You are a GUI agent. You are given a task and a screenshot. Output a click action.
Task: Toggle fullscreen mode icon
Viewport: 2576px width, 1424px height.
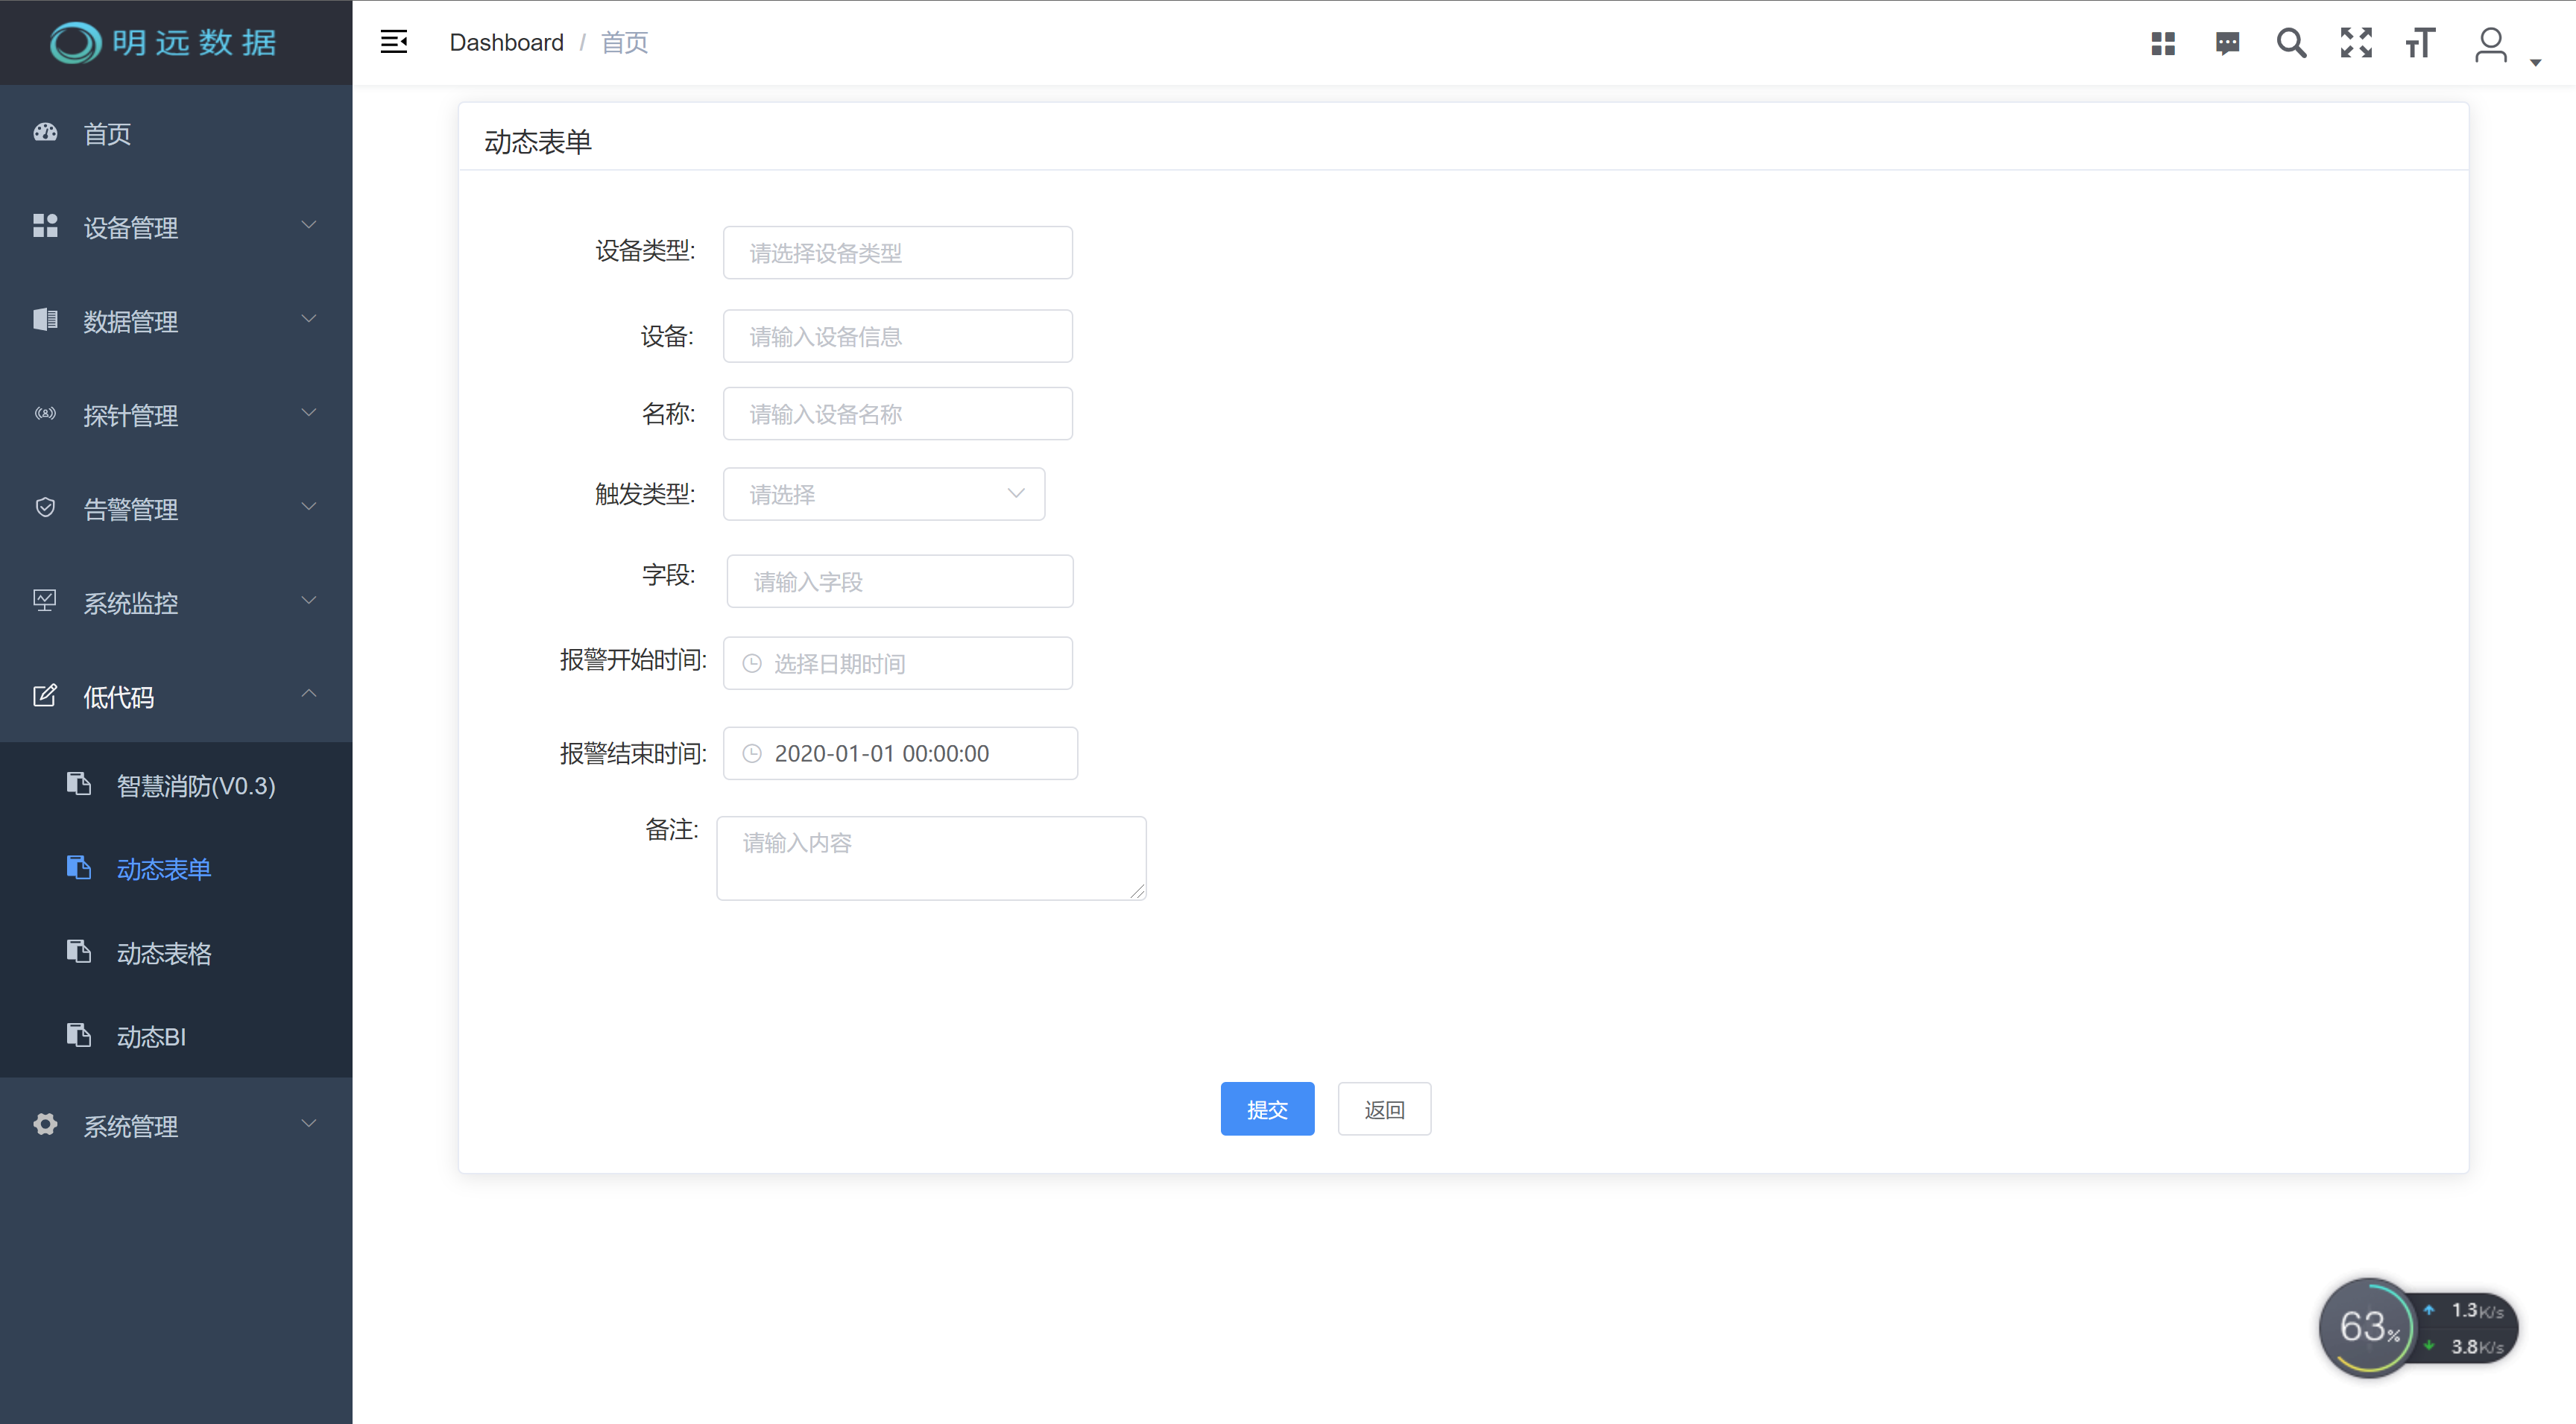tap(2356, 43)
